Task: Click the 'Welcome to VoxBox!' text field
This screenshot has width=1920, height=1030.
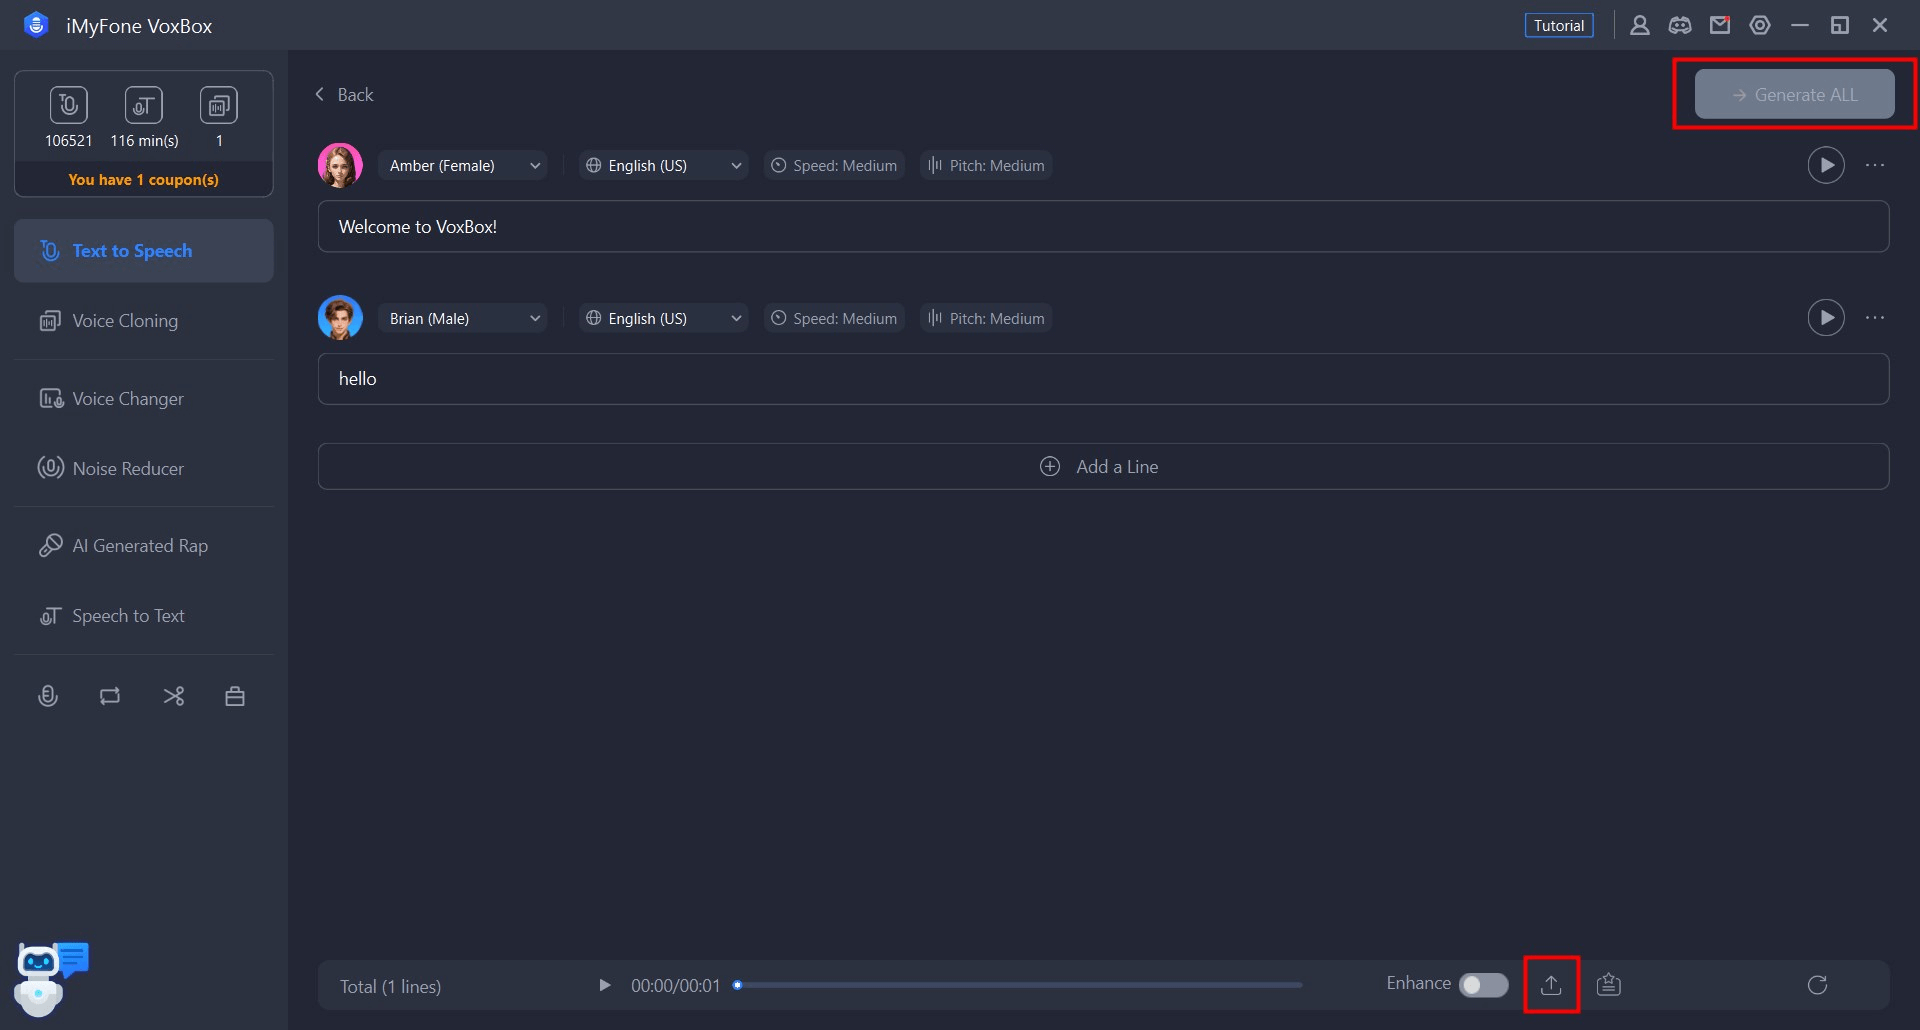Action: (1103, 227)
